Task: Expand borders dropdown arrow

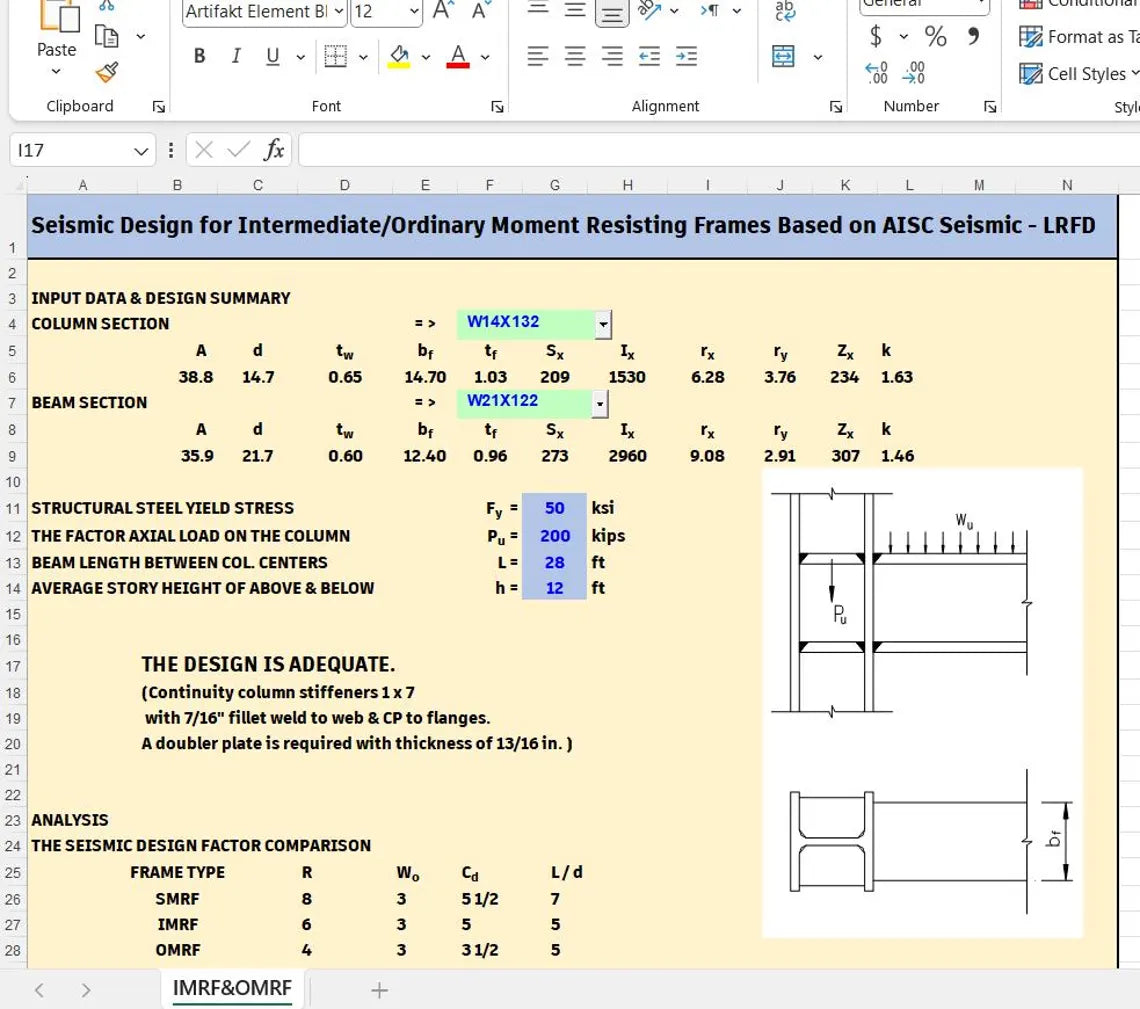Action: coord(364,57)
